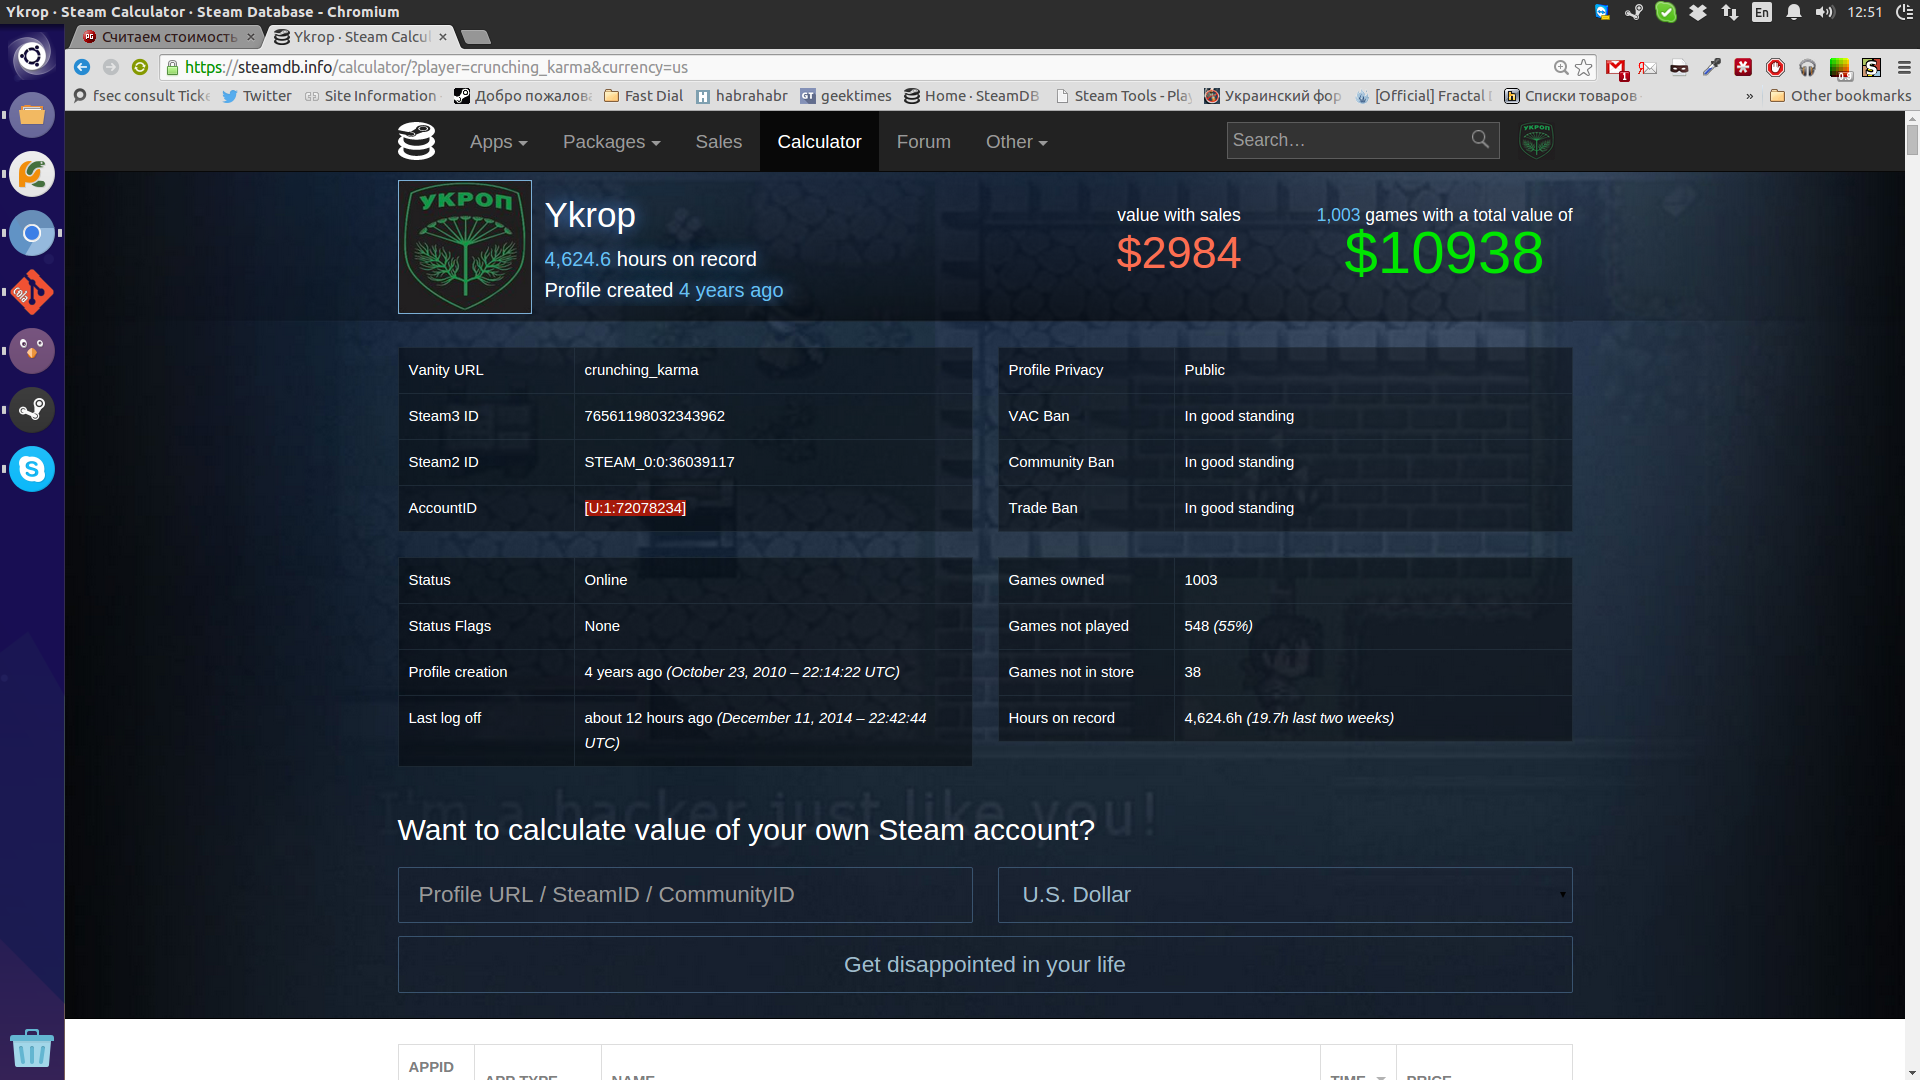Open the Gmail extension icon
This screenshot has height=1080, width=1920.
[x=1616, y=68]
